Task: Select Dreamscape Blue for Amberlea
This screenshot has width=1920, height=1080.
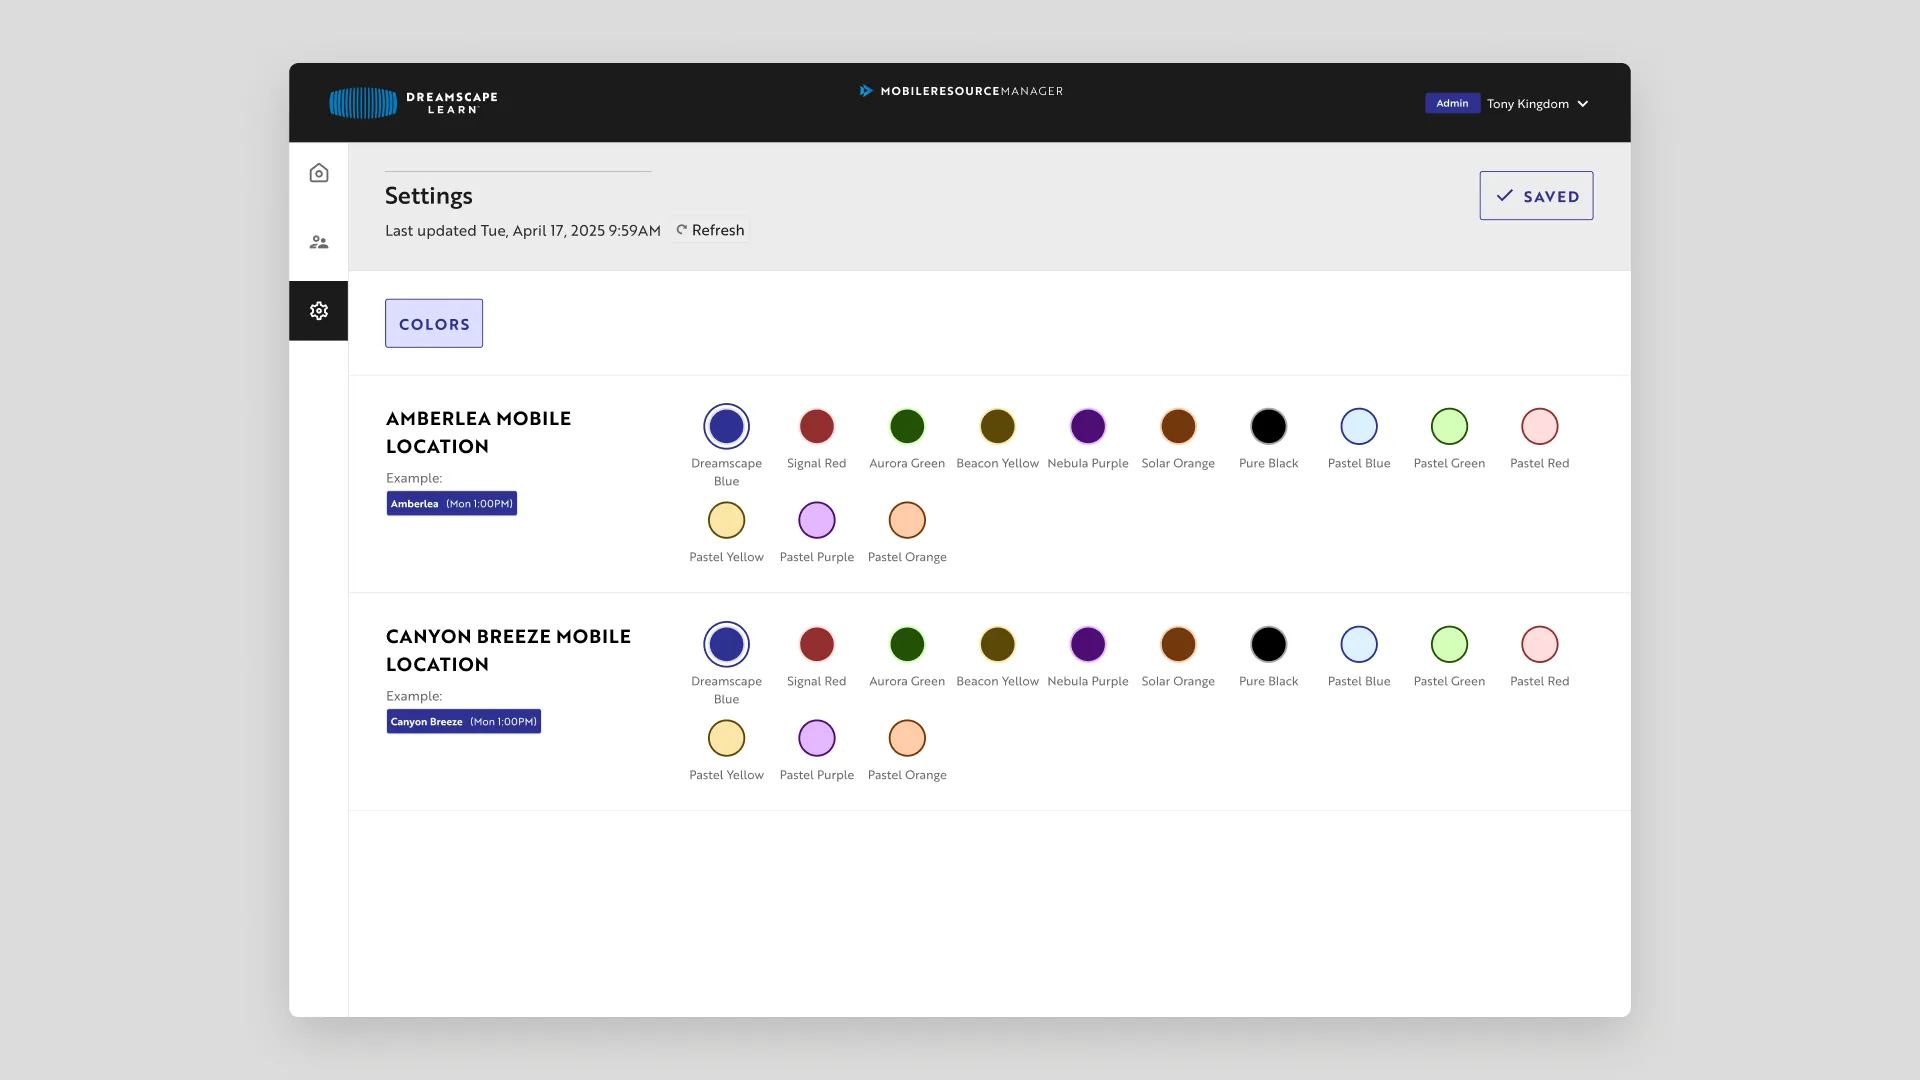Action: point(727,427)
